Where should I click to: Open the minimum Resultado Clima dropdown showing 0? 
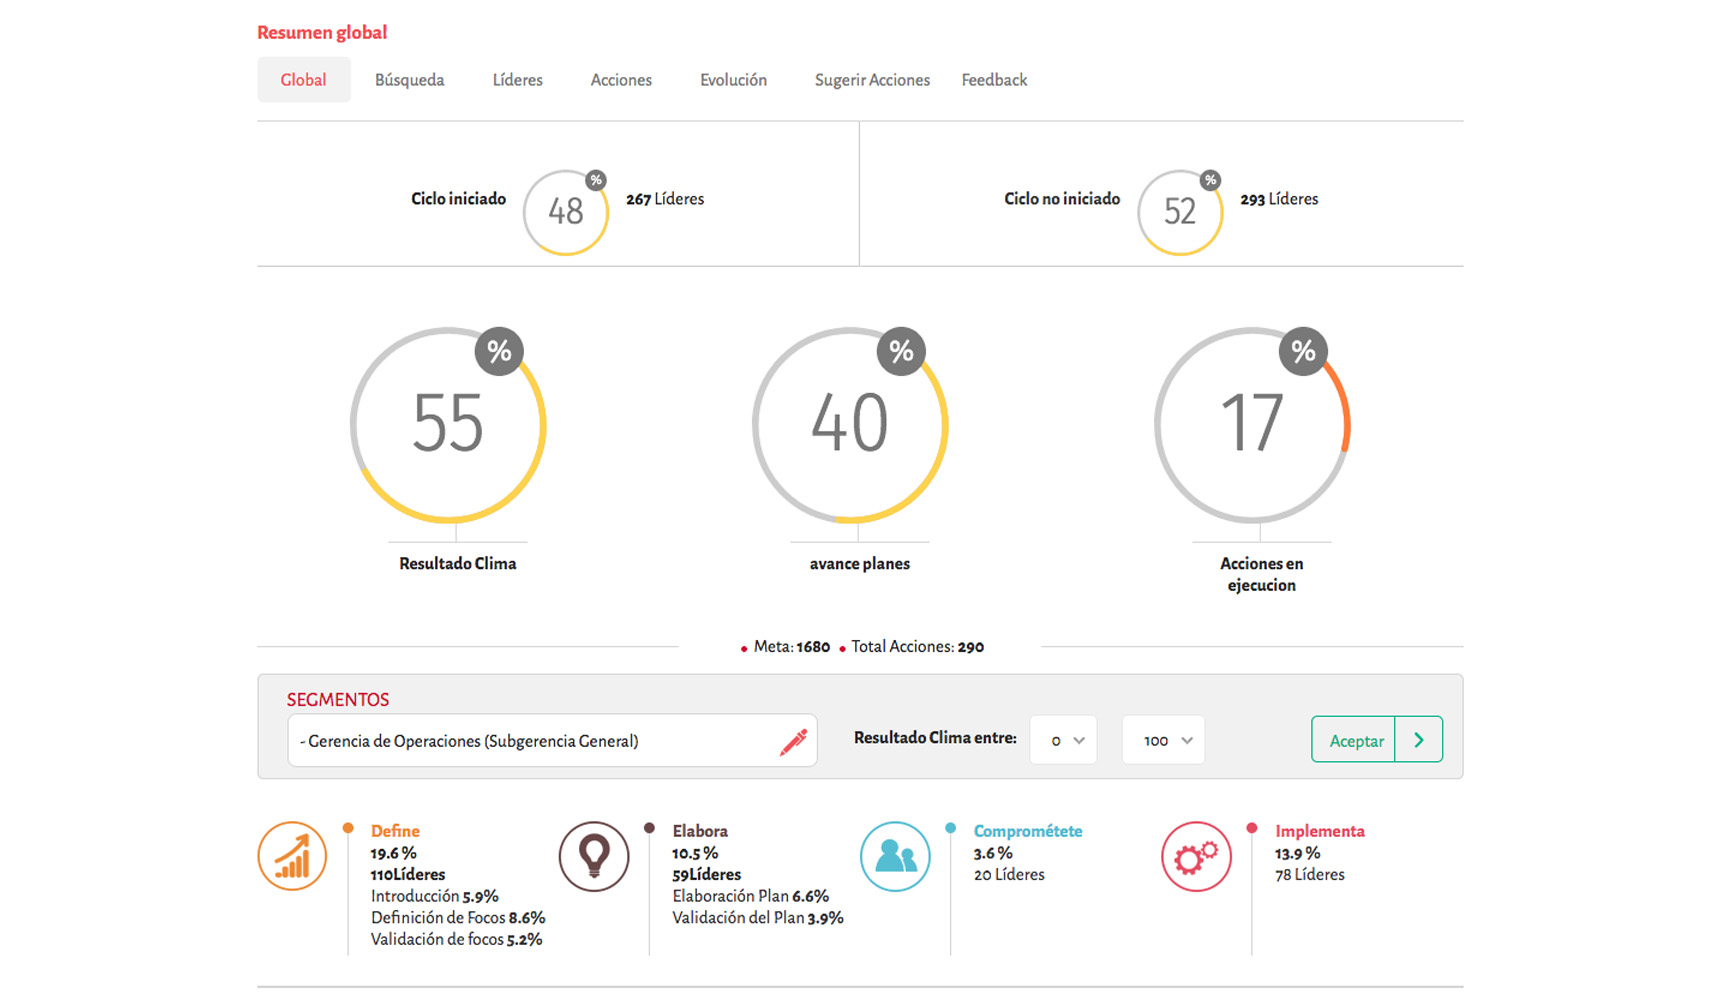[1064, 740]
